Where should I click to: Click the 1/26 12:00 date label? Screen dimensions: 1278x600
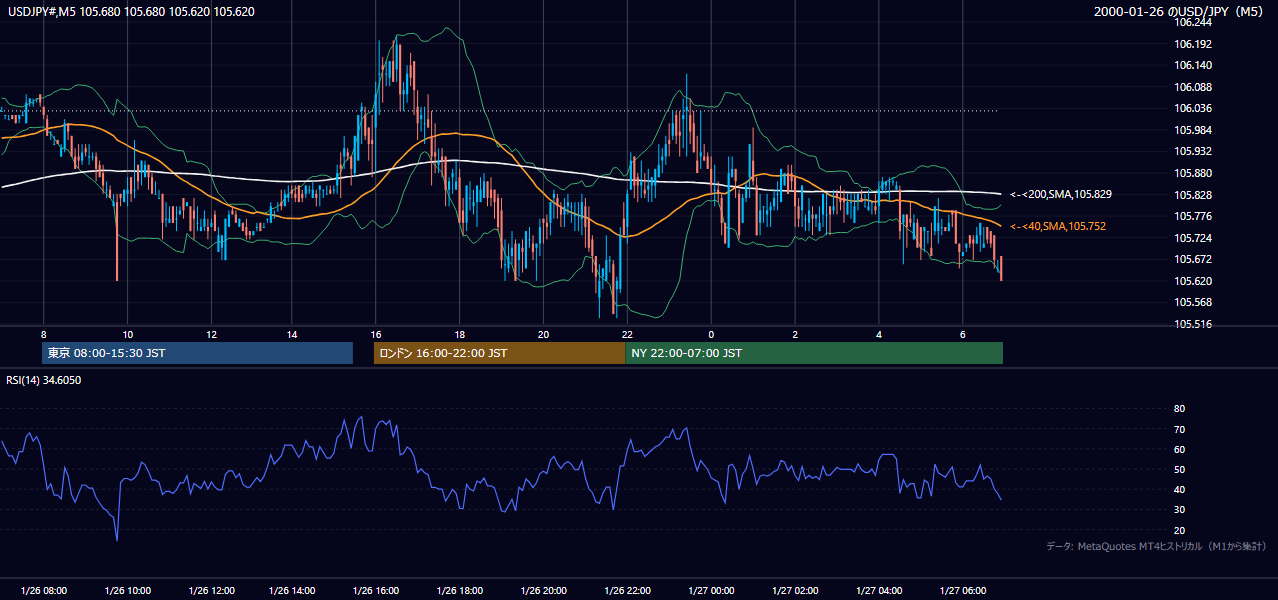tap(211, 591)
